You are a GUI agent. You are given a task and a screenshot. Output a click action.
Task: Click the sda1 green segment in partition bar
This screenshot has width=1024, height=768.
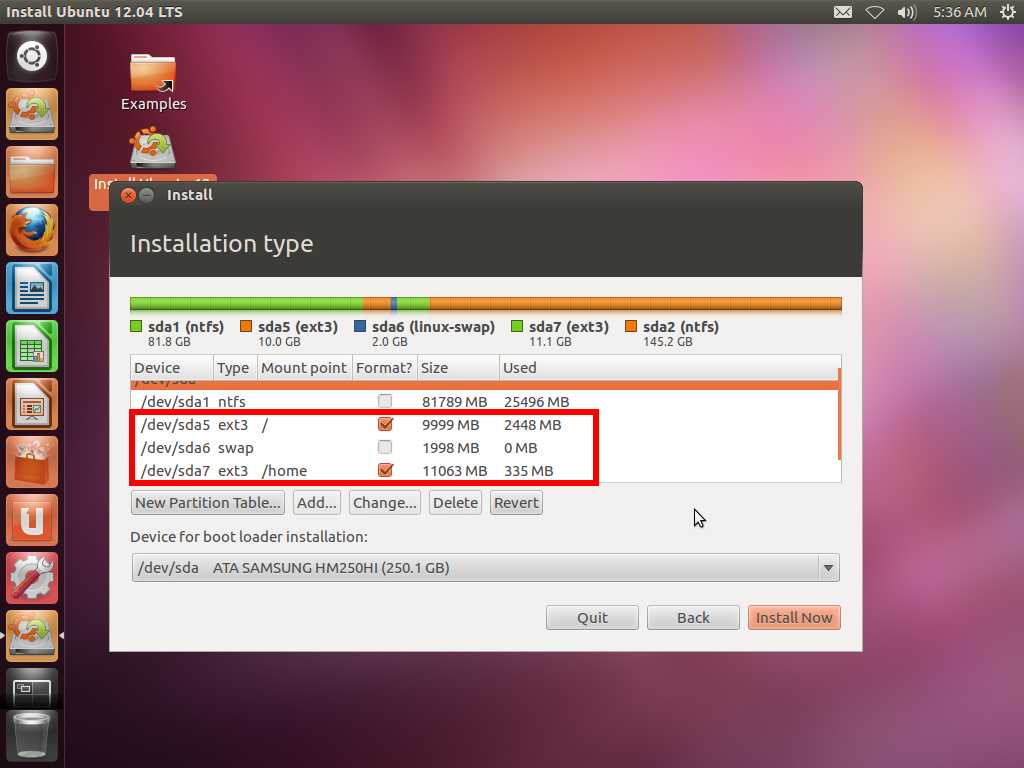point(246,304)
